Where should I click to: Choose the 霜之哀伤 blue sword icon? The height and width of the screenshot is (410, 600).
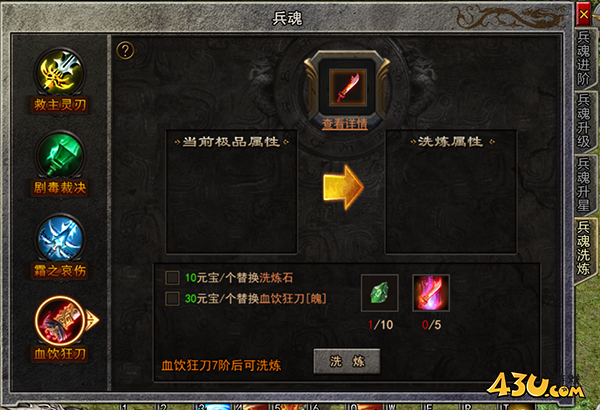point(60,238)
